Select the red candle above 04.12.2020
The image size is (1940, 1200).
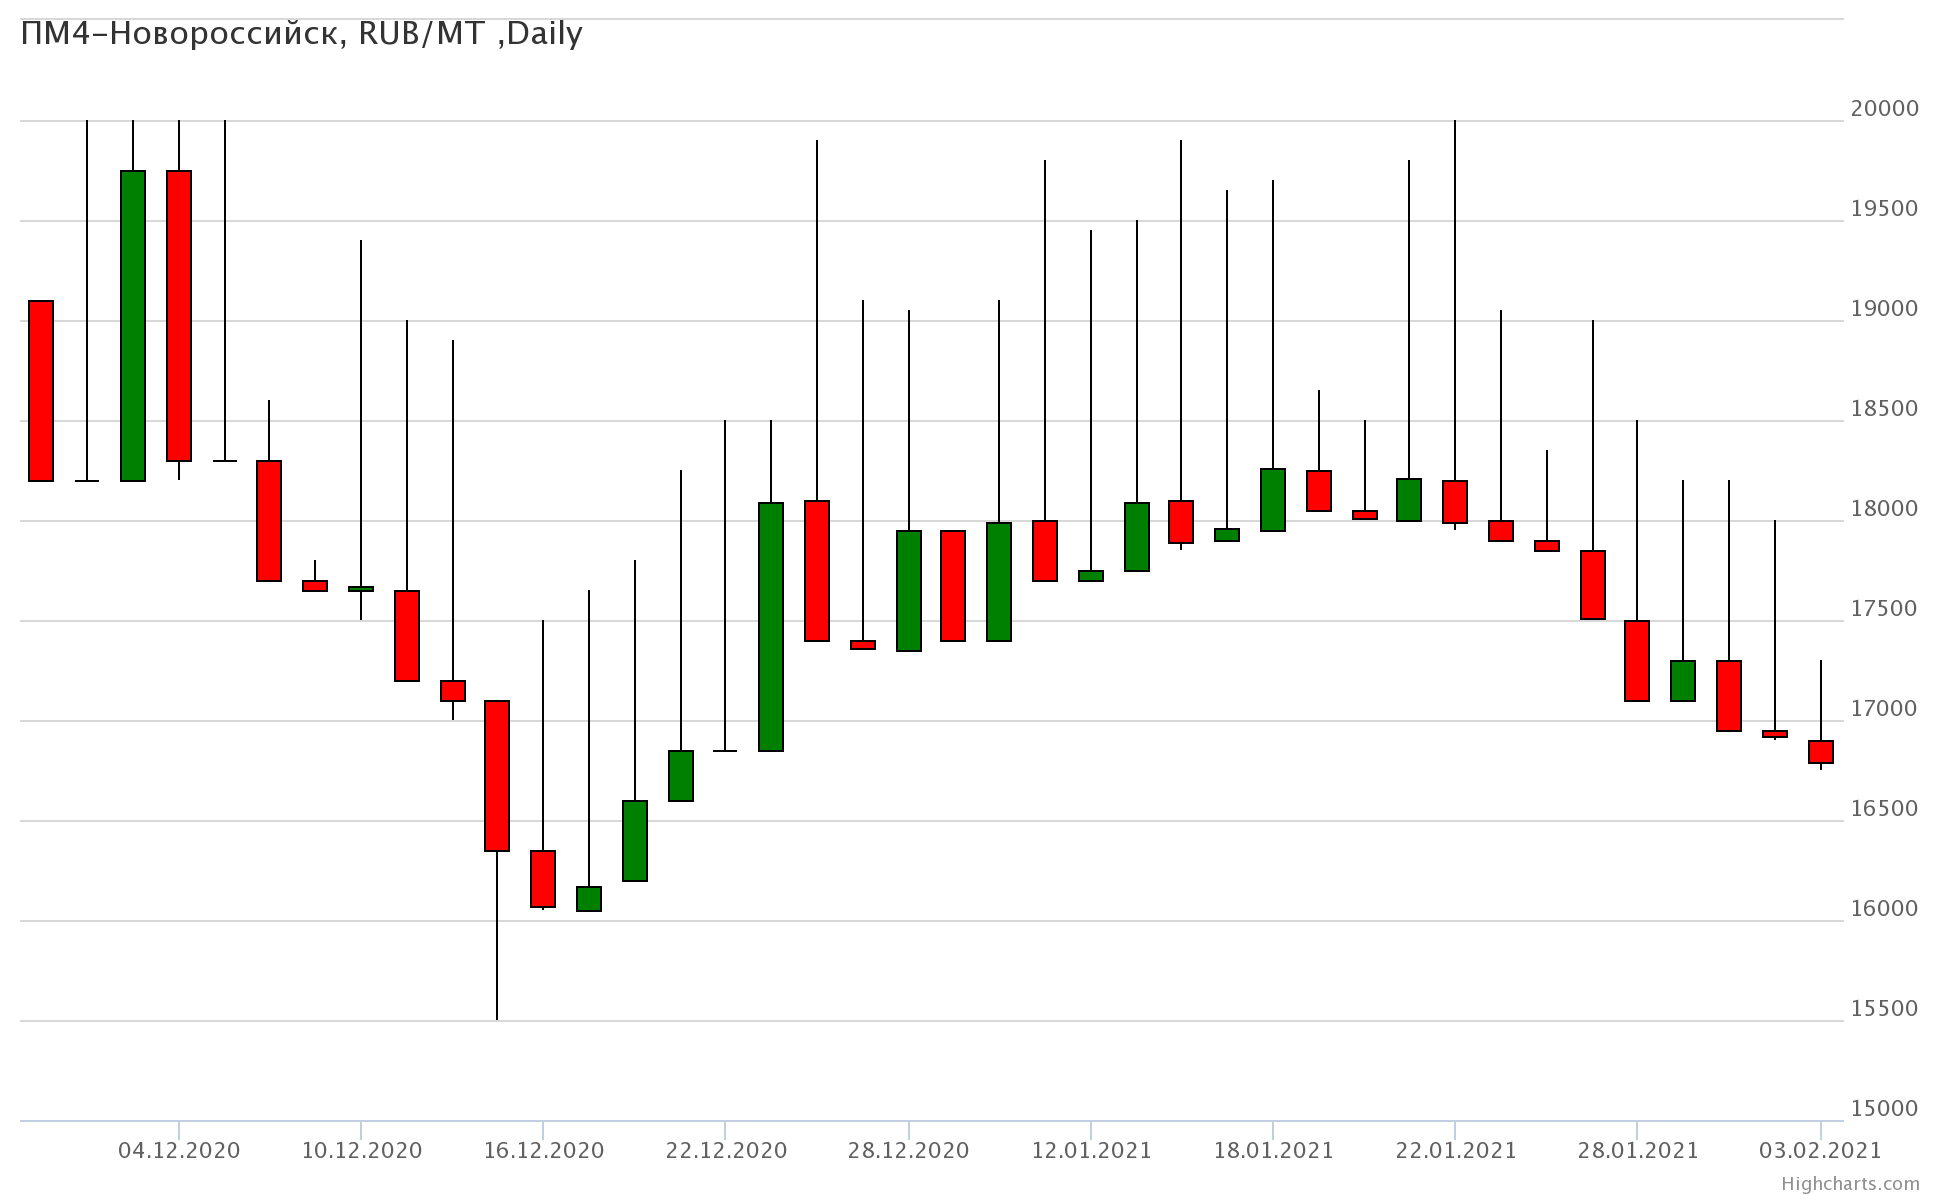tap(179, 315)
